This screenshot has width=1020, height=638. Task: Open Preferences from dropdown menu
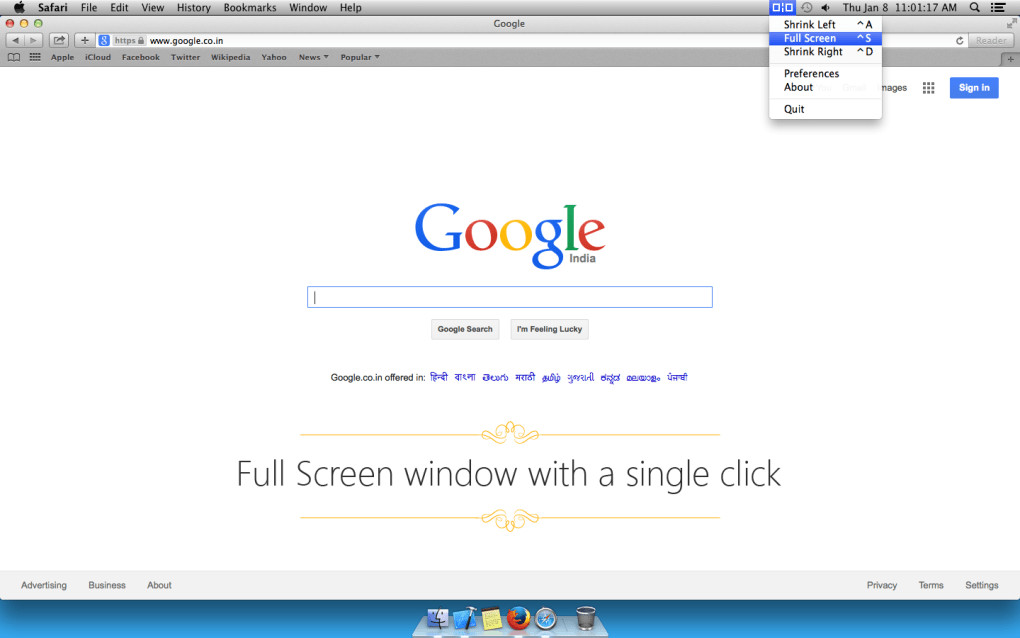(x=825, y=73)
